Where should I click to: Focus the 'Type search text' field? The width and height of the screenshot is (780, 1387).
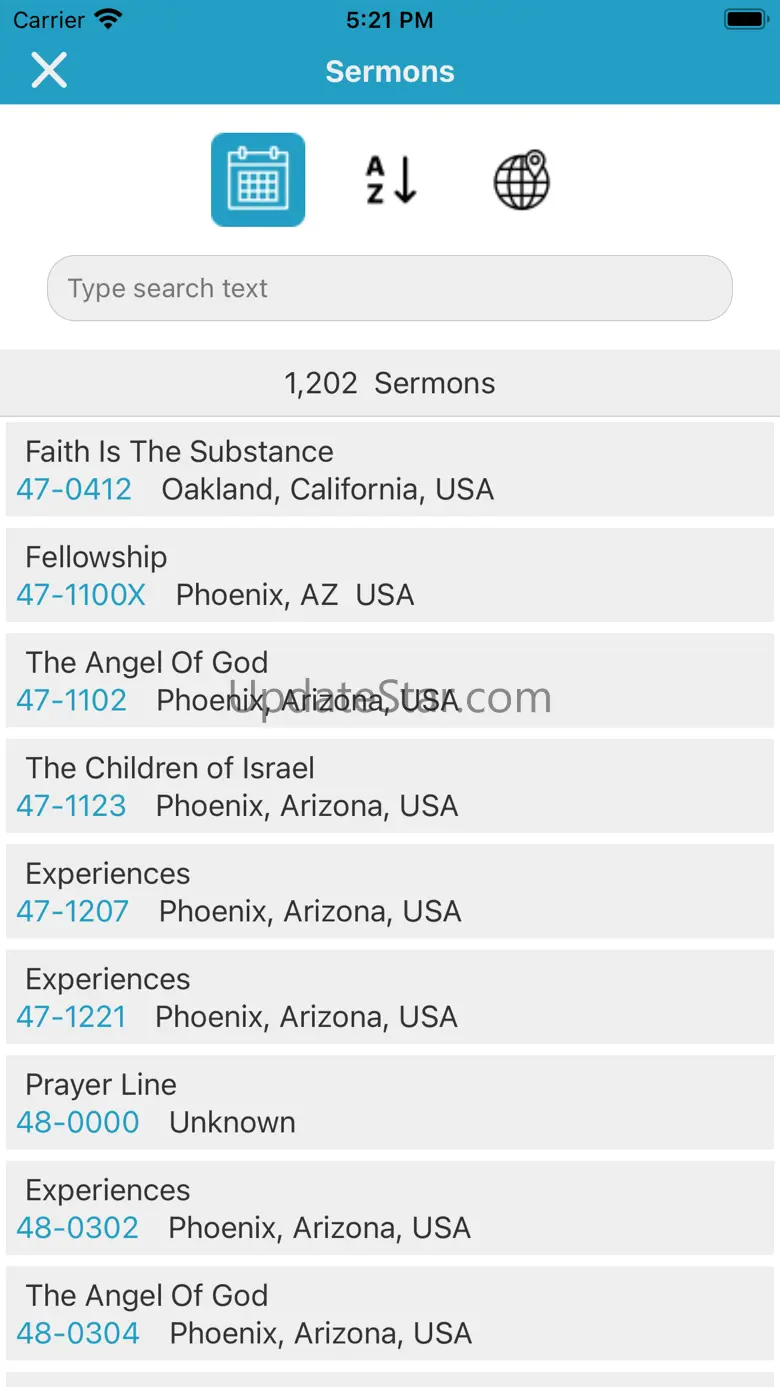pos(390,288)
